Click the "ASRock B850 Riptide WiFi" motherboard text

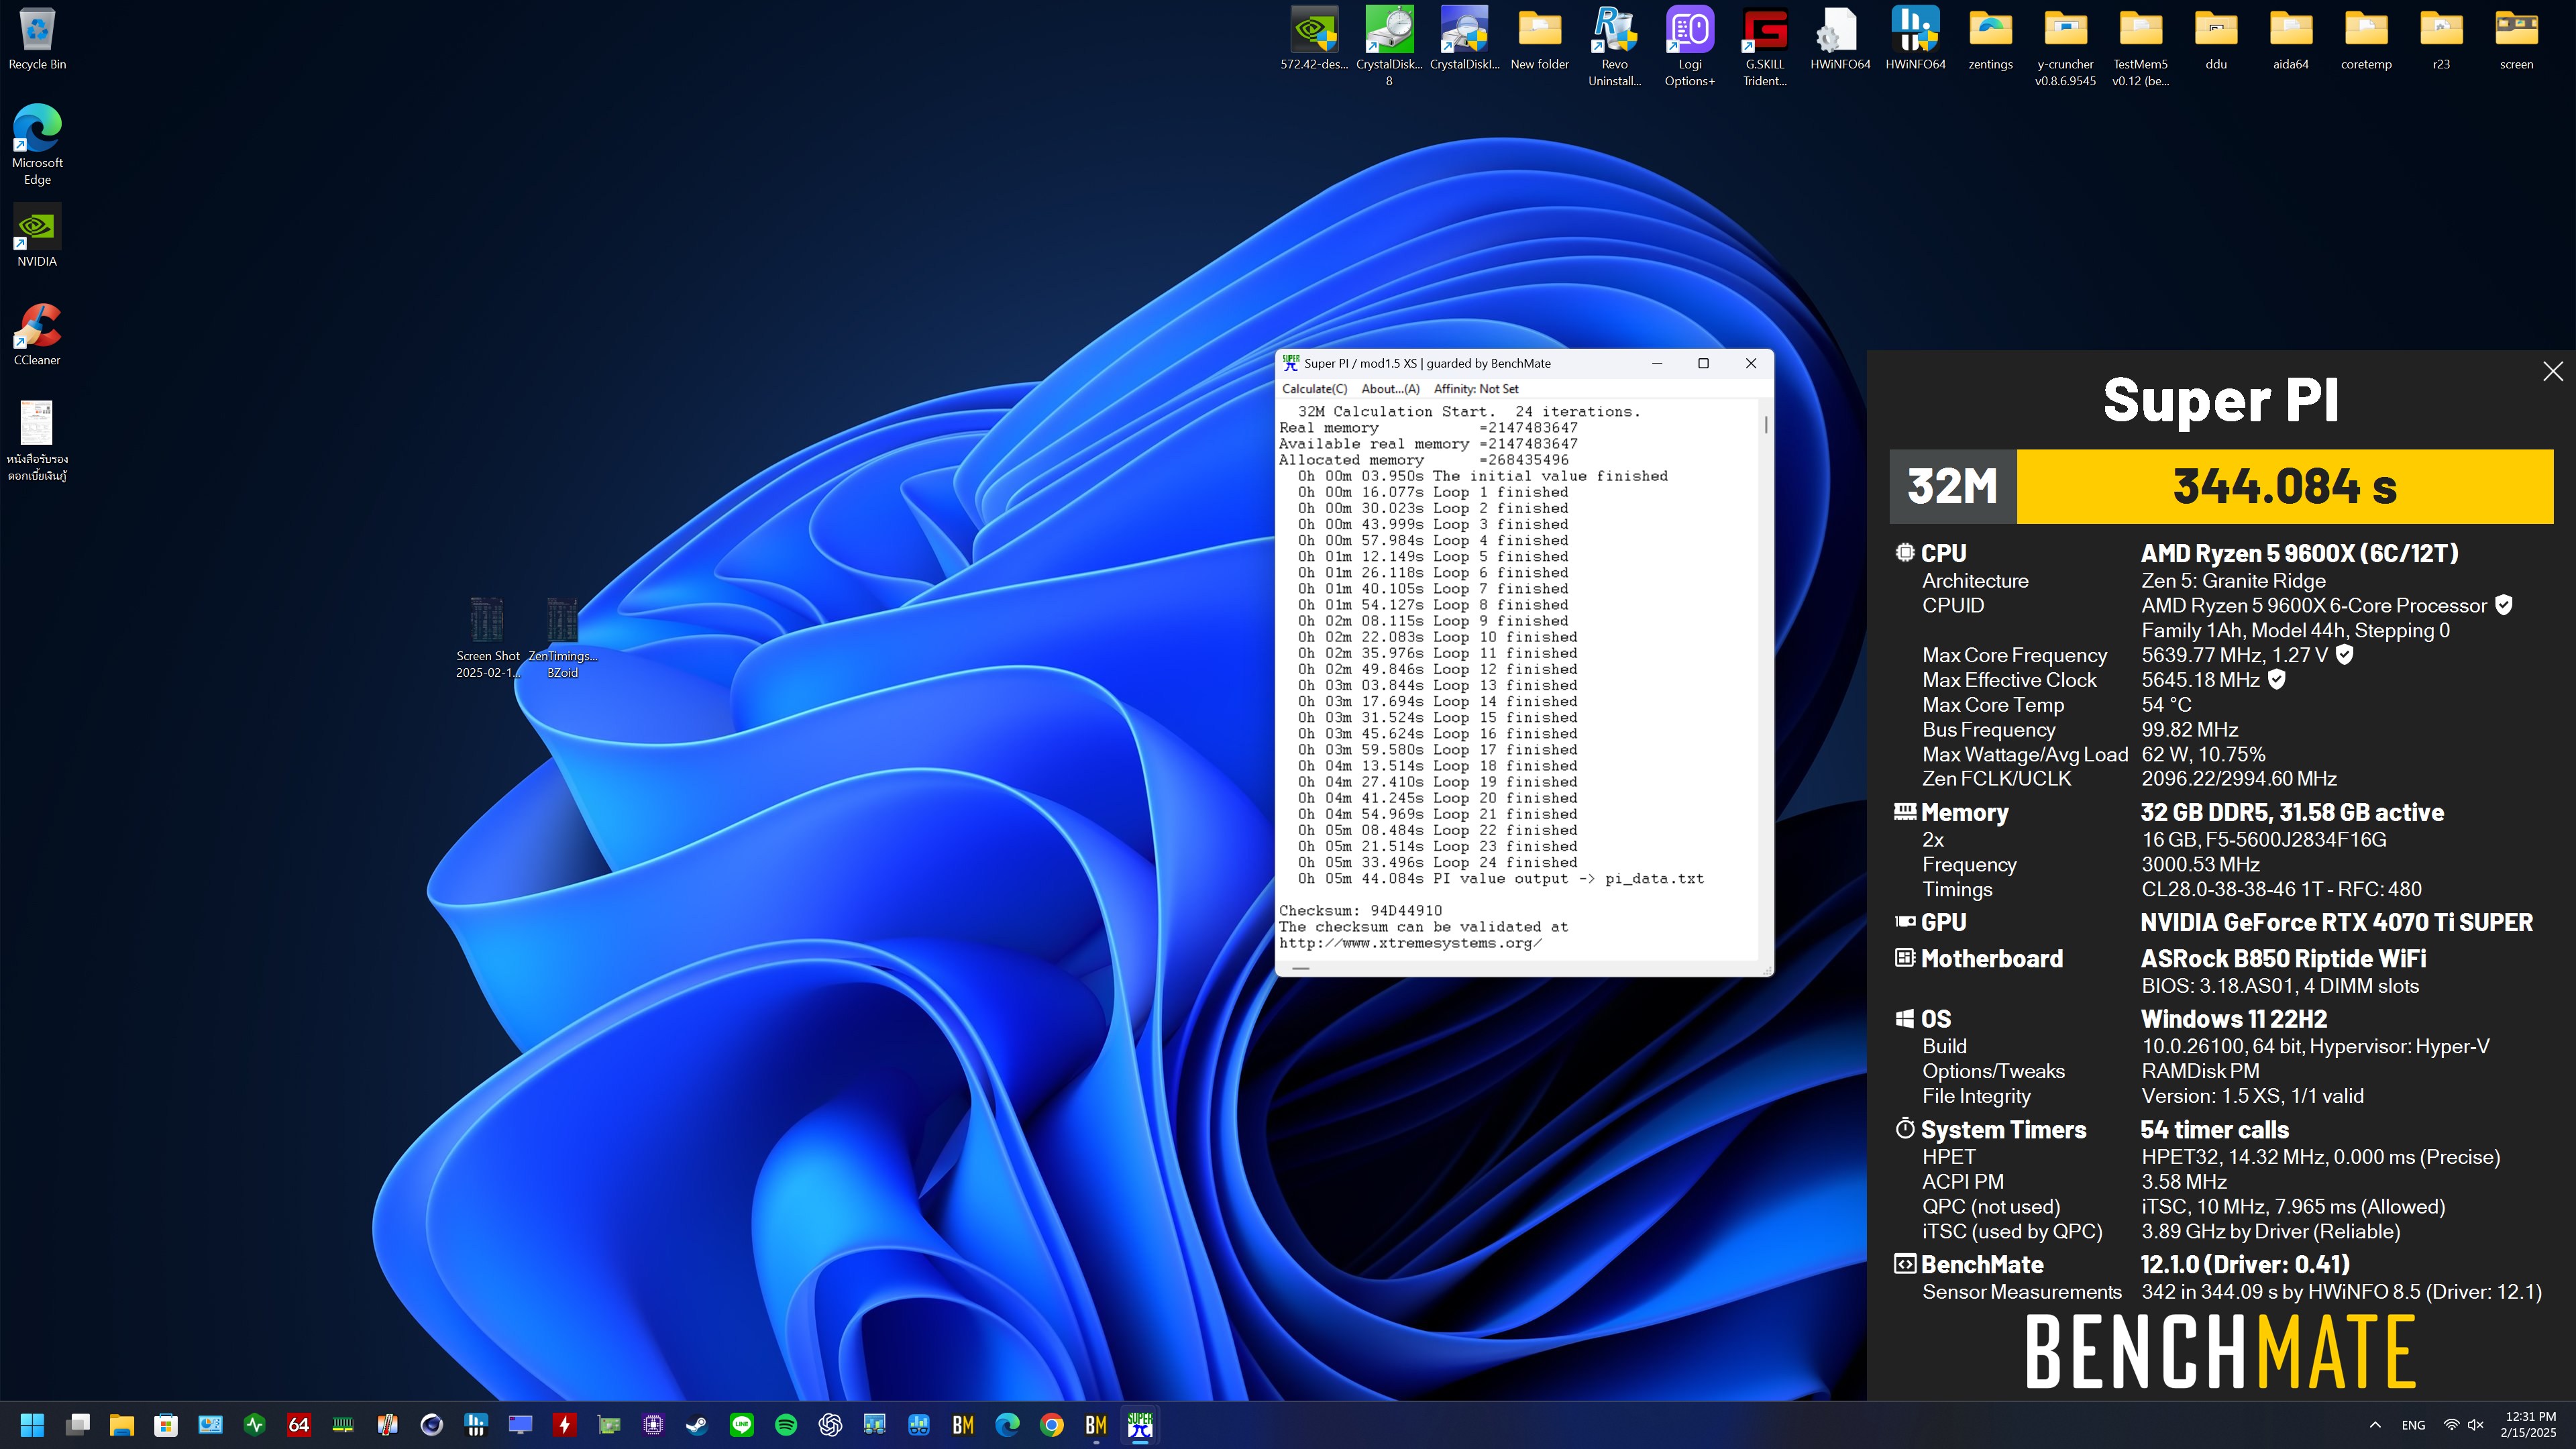pos(2283,958)
